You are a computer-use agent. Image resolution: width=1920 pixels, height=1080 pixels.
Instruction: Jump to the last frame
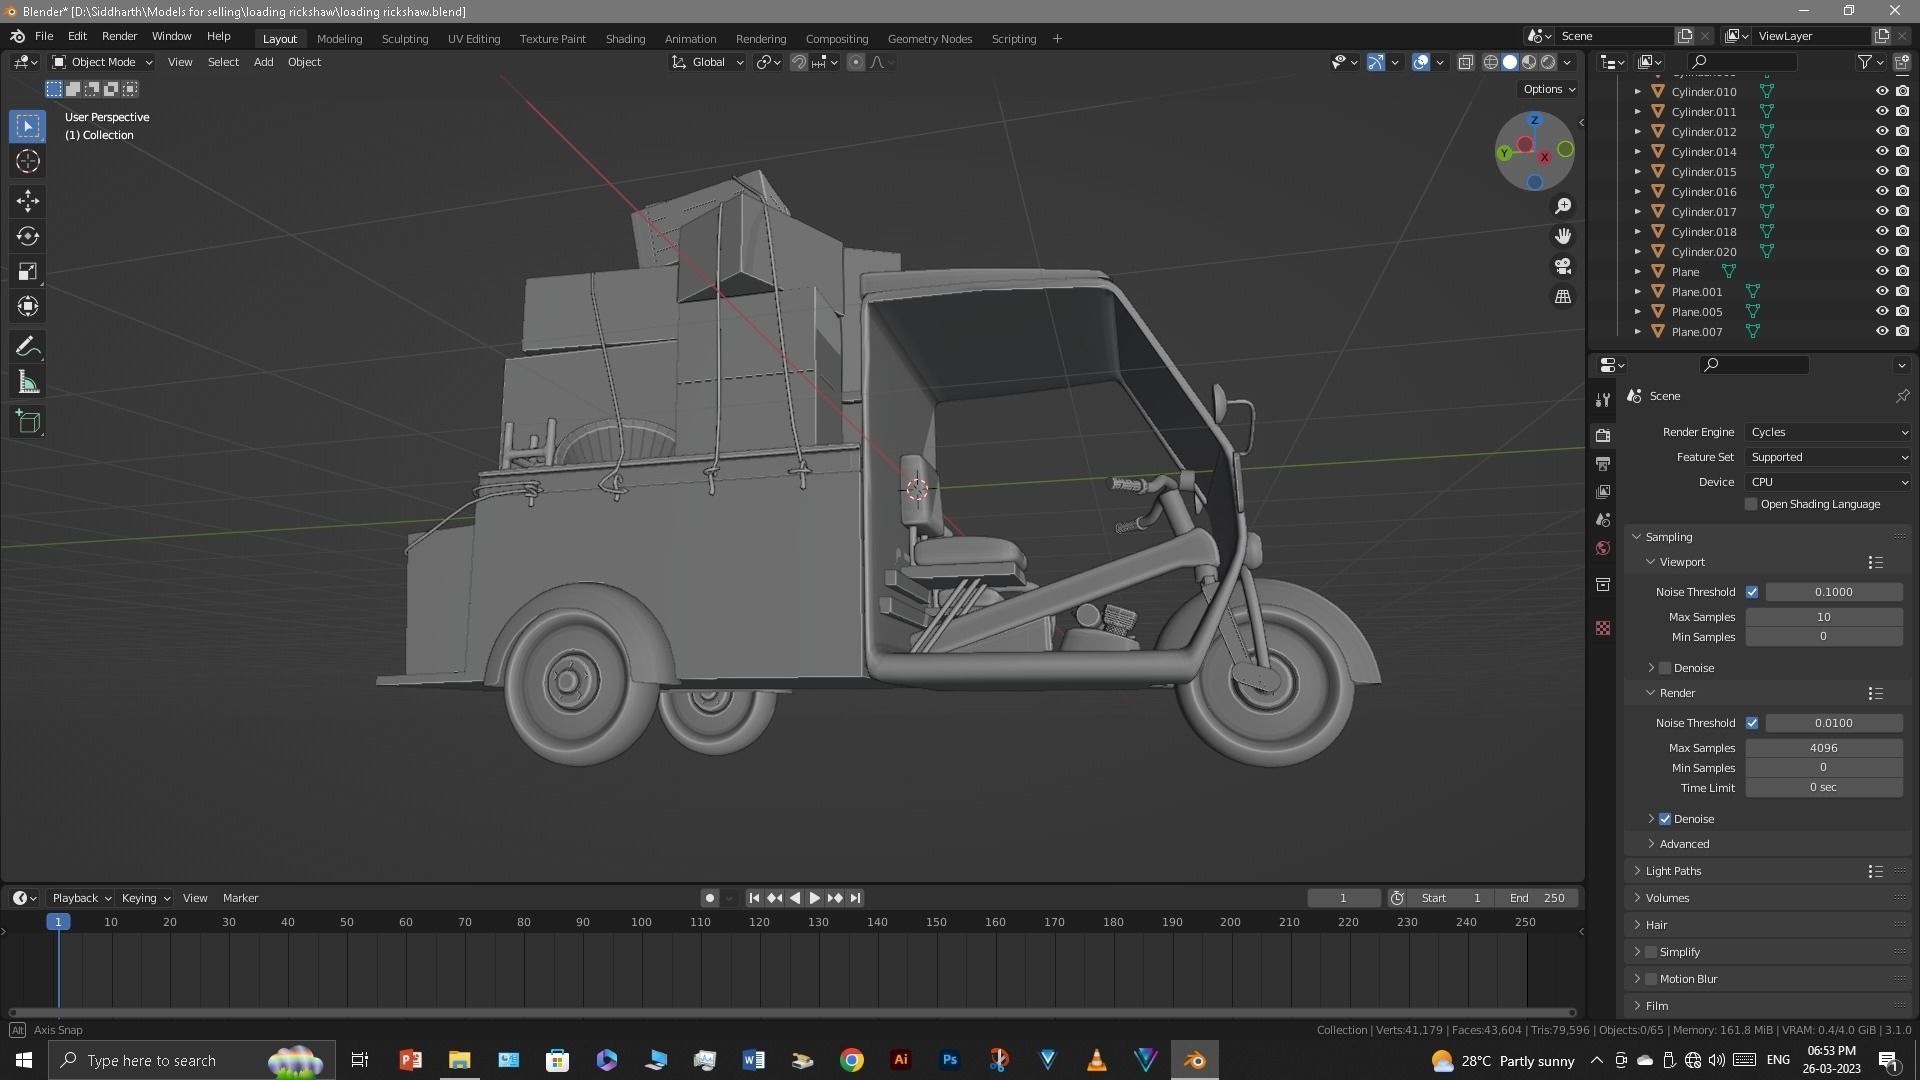[855, 898]
